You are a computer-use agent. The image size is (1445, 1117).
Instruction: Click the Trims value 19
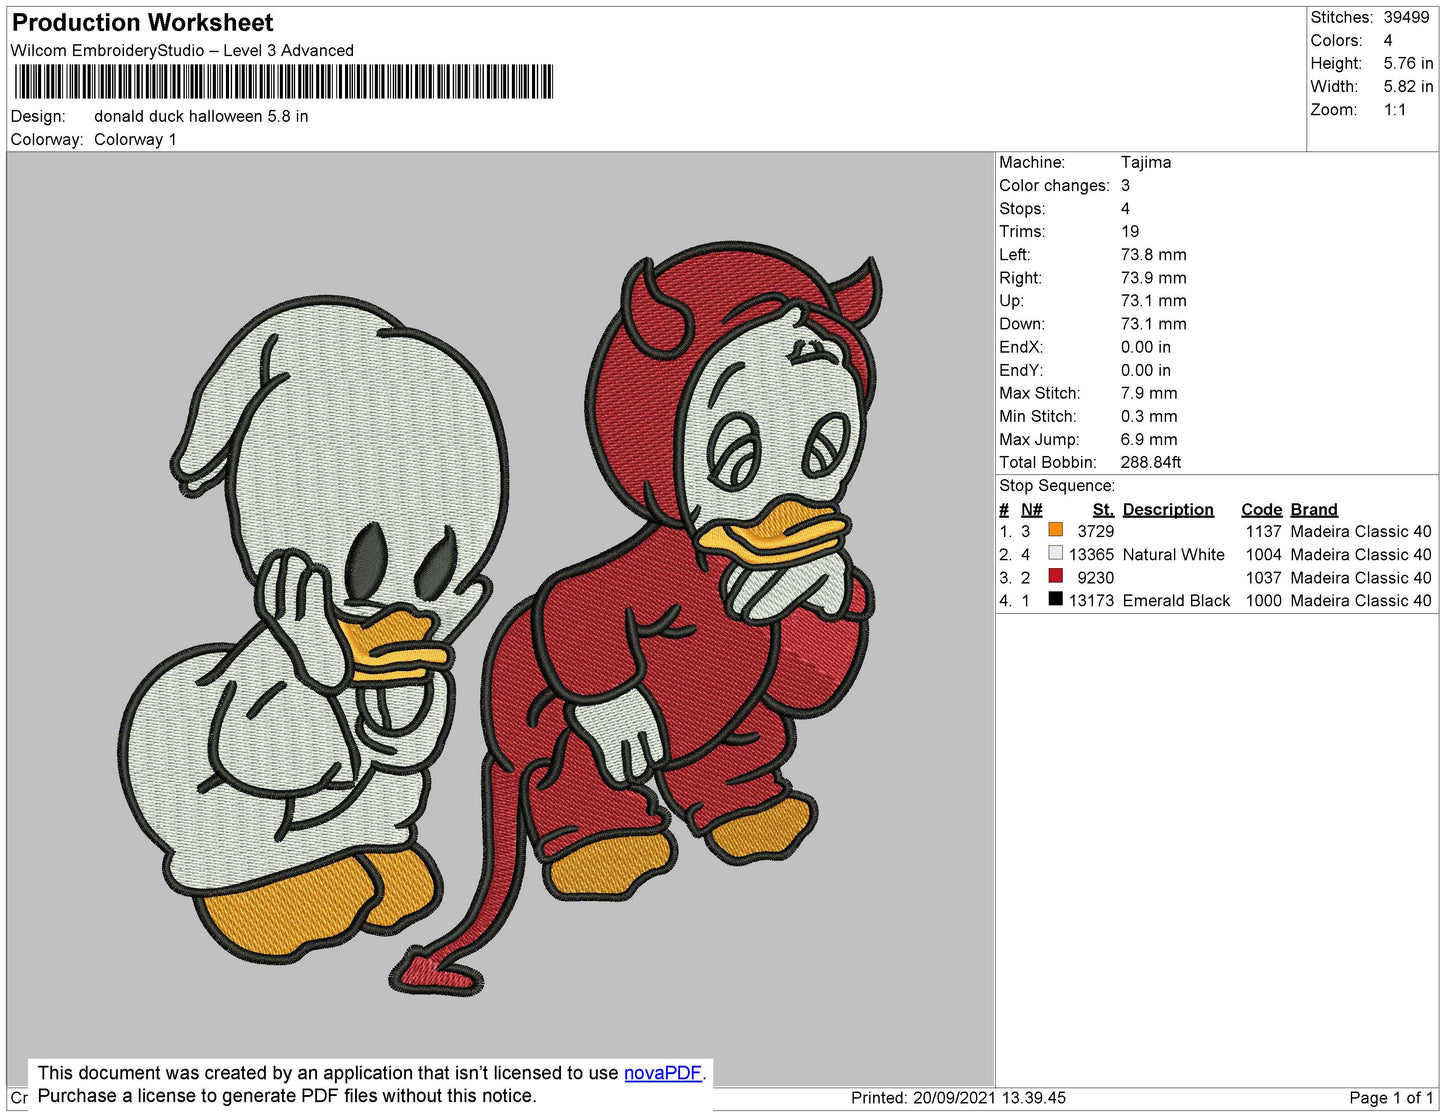point(1130,232)
